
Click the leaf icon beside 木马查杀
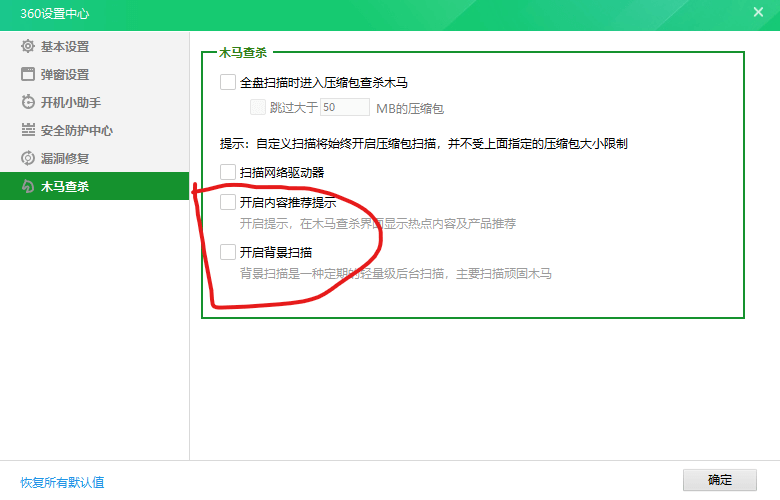[28, 186]
